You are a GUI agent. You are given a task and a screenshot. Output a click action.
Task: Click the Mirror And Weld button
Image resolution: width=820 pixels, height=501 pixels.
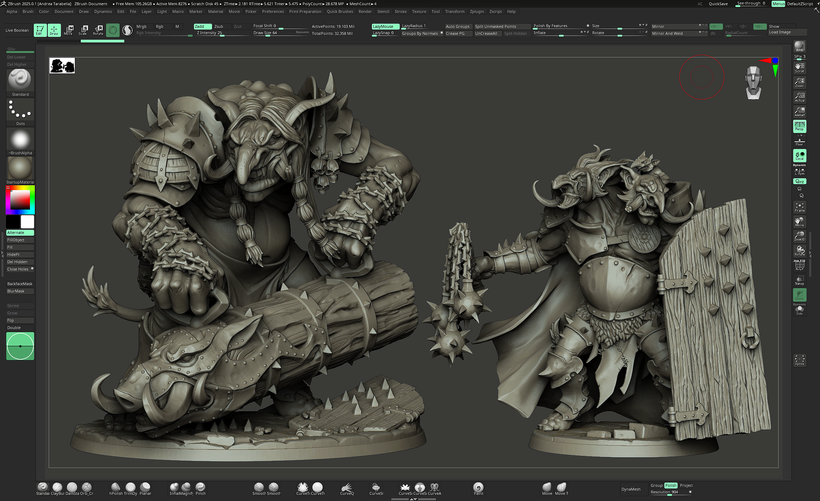point(668,33)
